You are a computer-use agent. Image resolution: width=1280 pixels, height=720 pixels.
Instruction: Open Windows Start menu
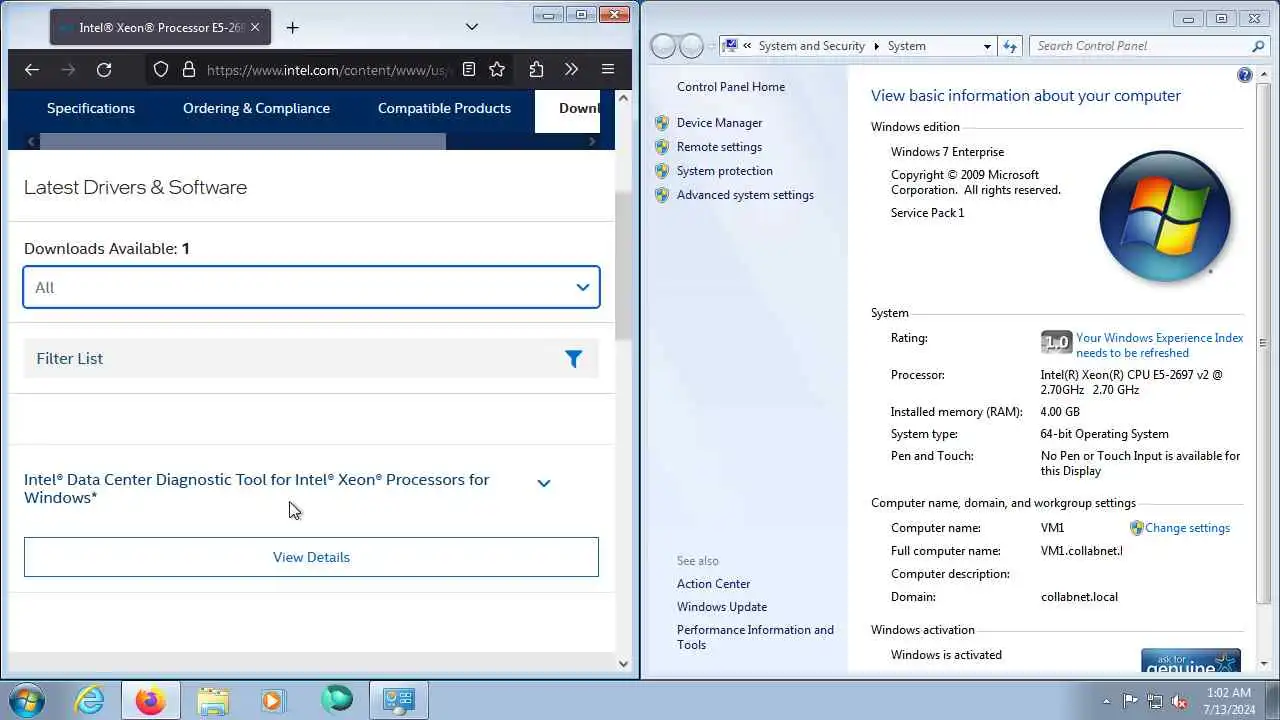[x=25, y=700]
